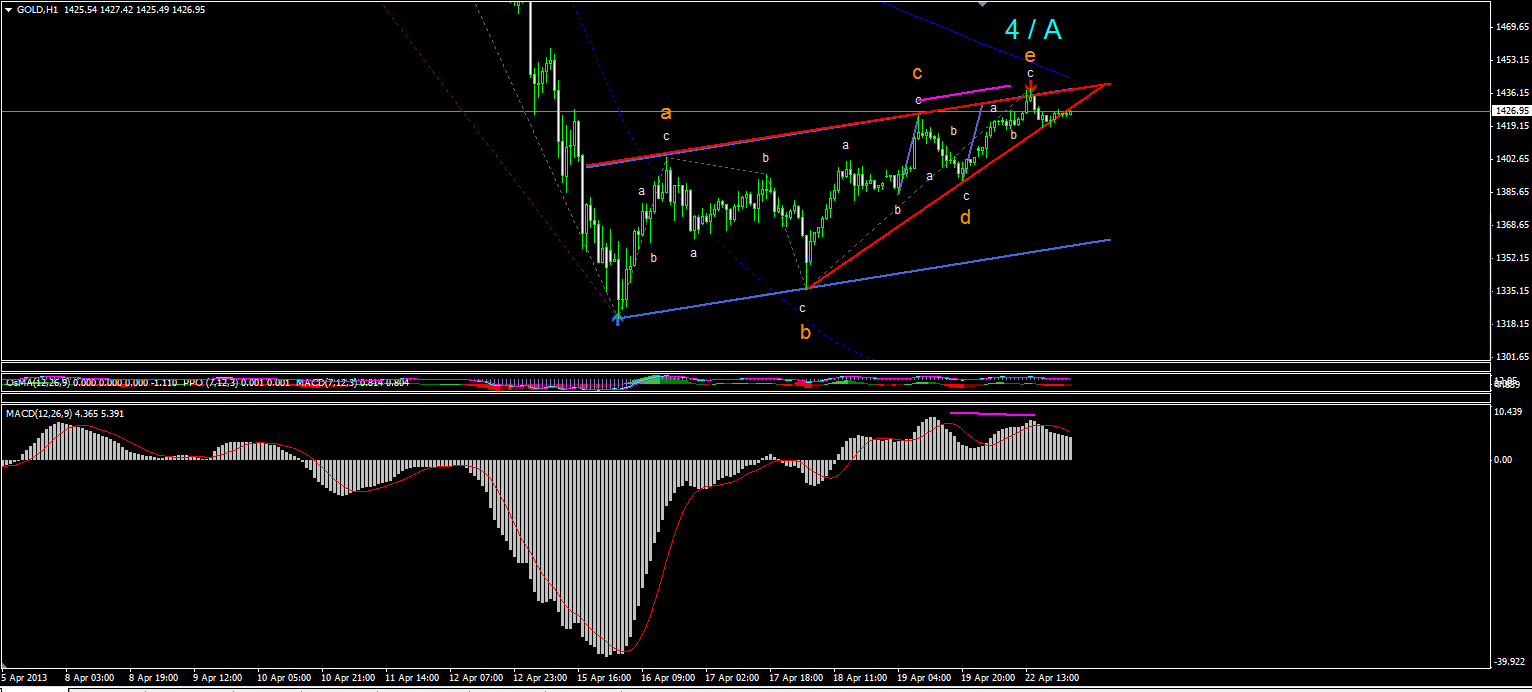This screenshot has height=692, width=1532.
Task: Click the 1453.15 price axis label
Action: click(x=1511, y=60)
